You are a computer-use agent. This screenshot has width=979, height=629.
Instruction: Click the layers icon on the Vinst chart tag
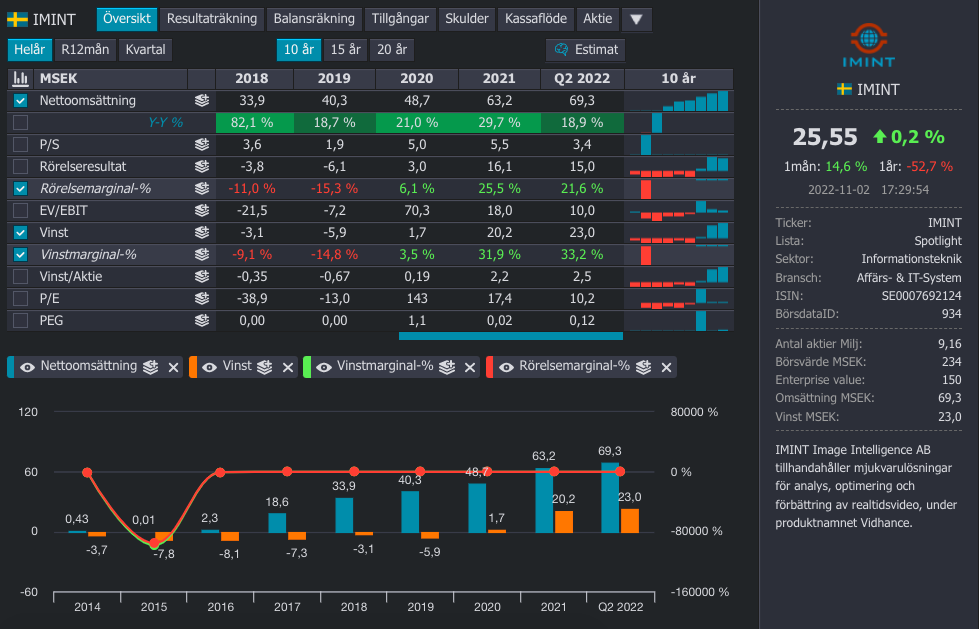coord(266,367)
